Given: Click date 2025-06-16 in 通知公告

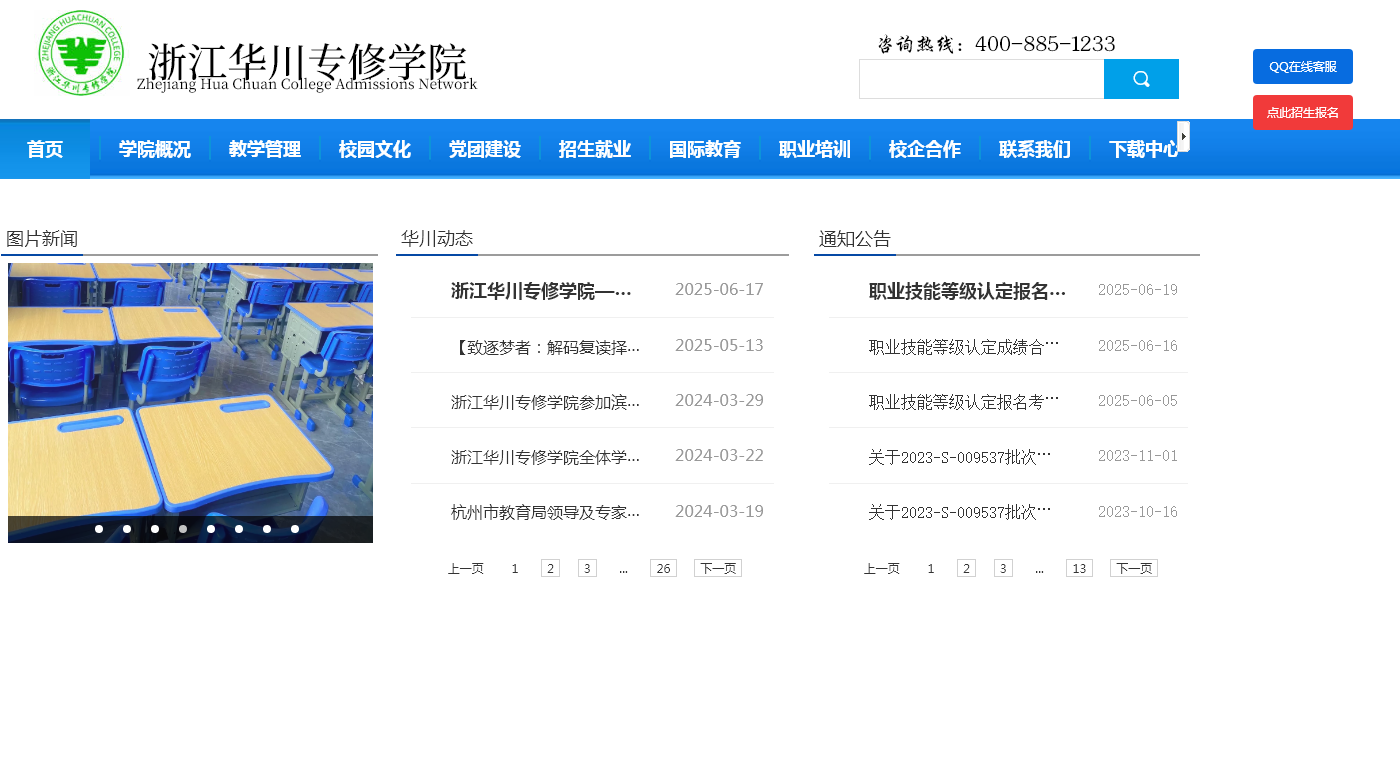Looking at the screenshot, I should click(x=1138, y=346).
